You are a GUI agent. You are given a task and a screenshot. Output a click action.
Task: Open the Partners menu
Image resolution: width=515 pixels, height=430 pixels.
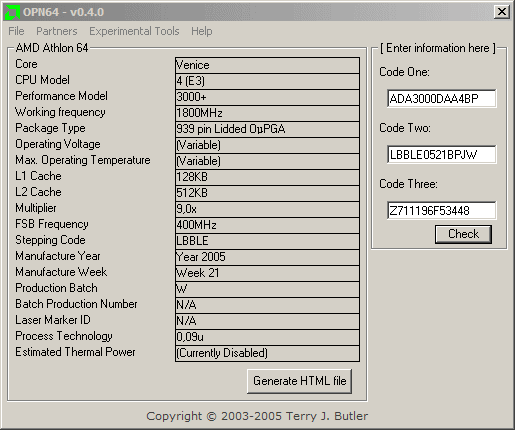[57, 31]
